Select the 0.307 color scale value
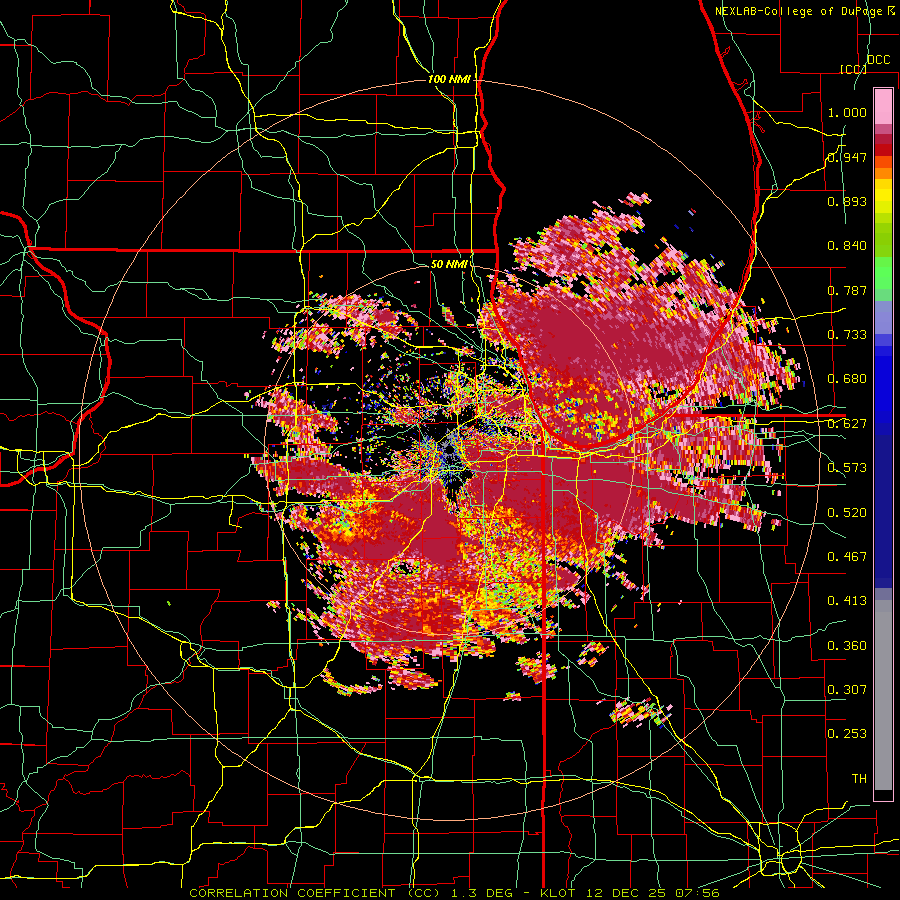The width and height of the screenshot is (900, 900). pyautogui.click(x=847, y=690)
